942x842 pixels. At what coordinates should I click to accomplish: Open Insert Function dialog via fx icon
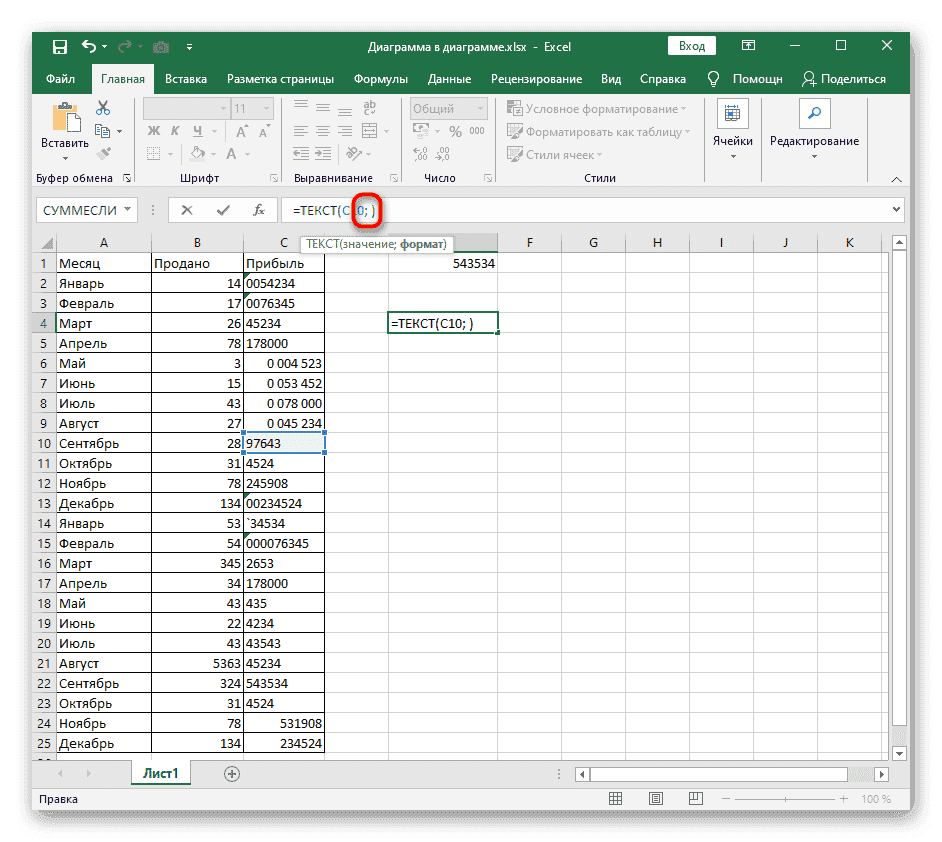point(258,210)
